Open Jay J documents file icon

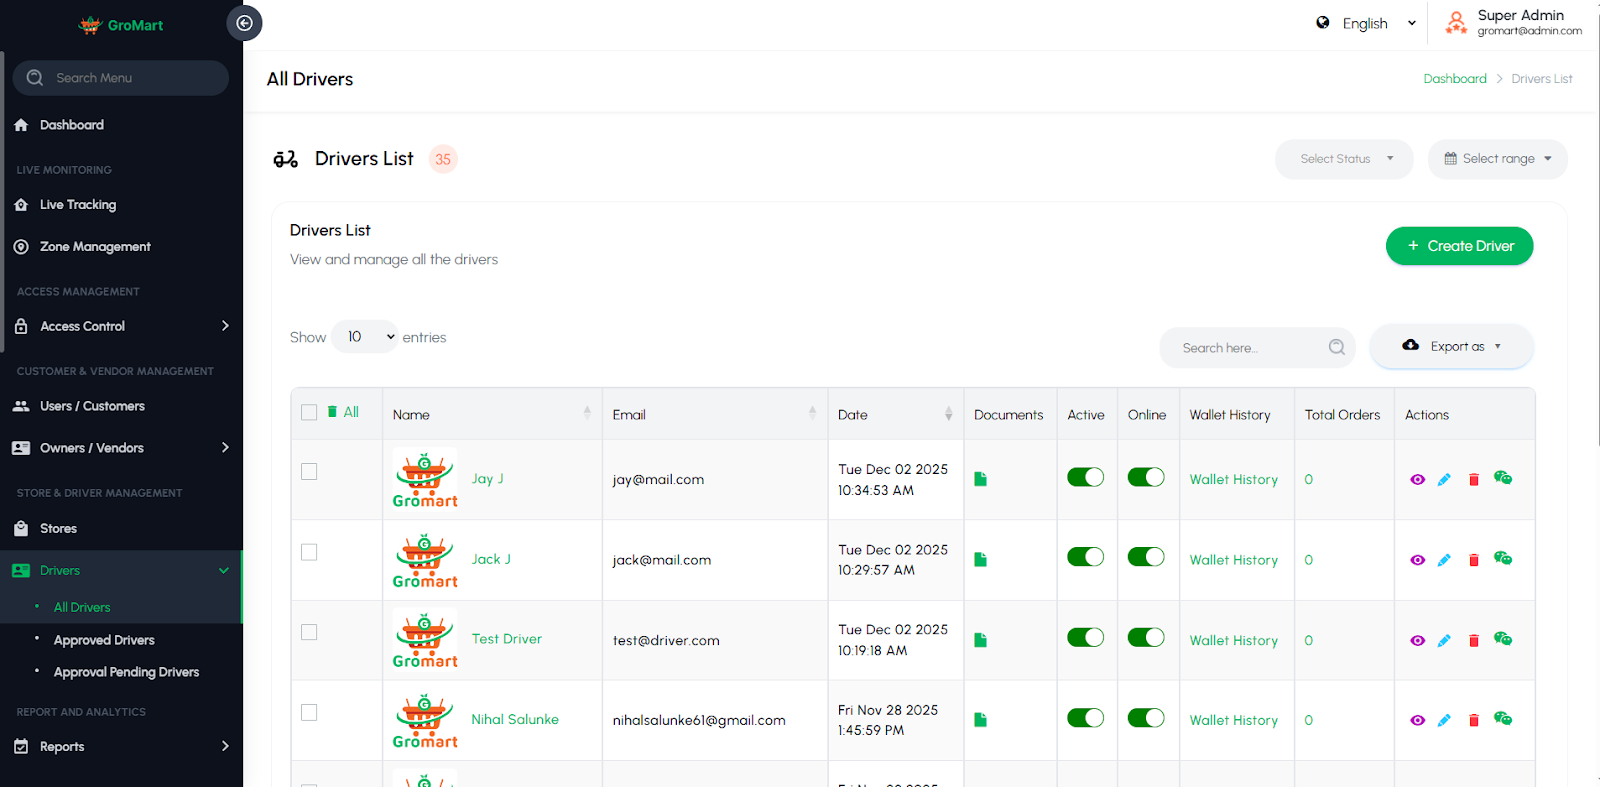coord(981,479)
